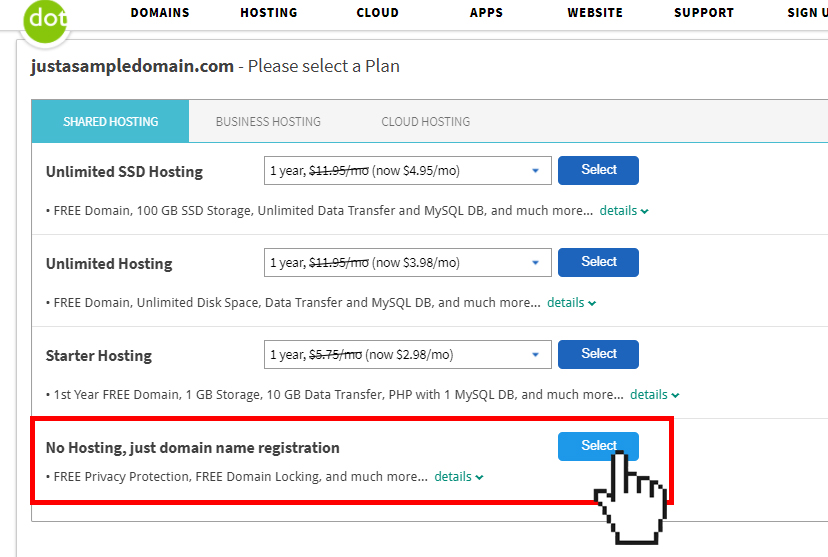Open the Unlimited Hosting term dropdown
828x557 pixels.
coord(408,262)
